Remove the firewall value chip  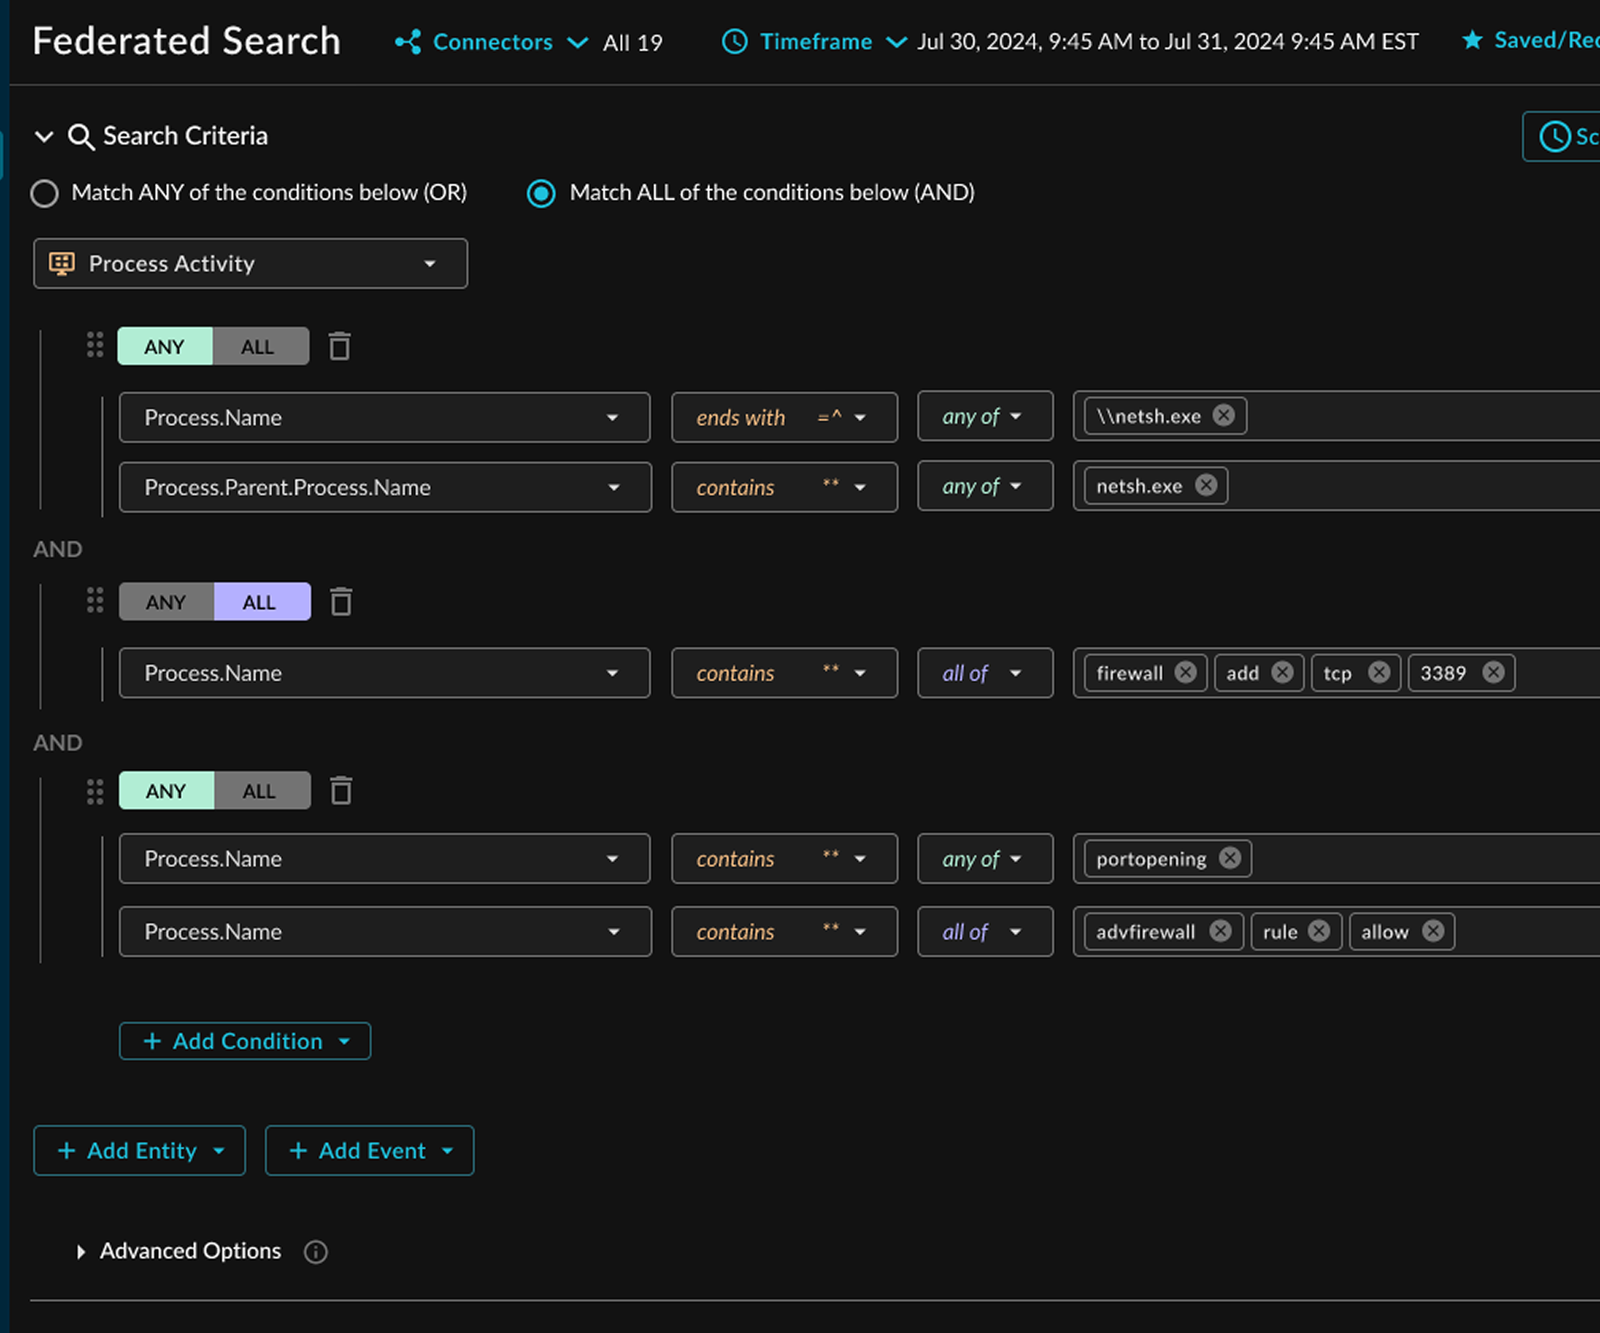point(1185,672)
